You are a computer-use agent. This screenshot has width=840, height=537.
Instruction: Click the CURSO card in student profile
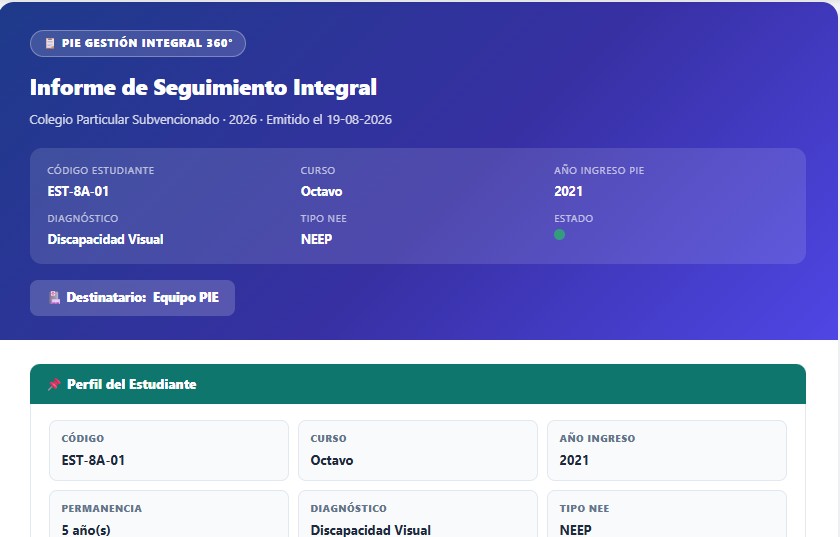click(x=418, y=451)
